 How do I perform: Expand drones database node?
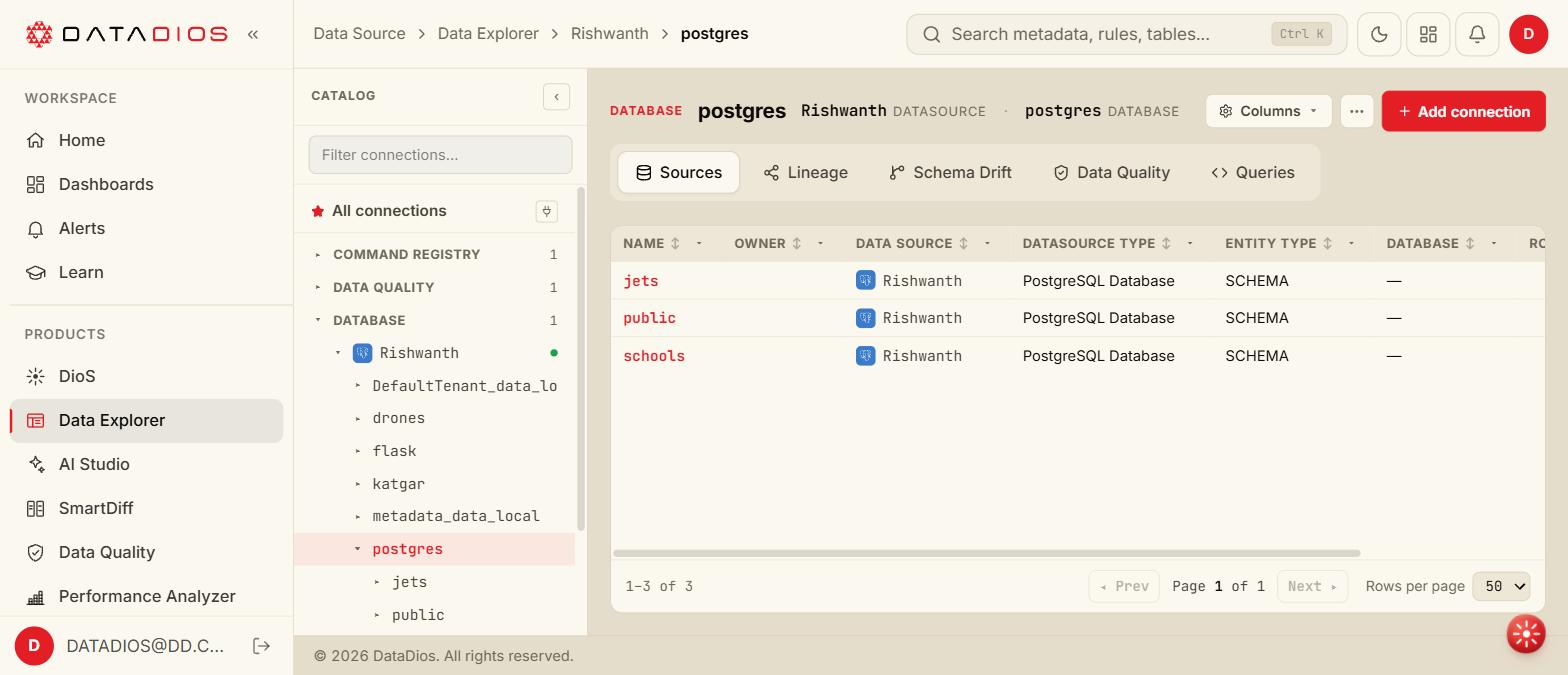(x=358, y=418)
